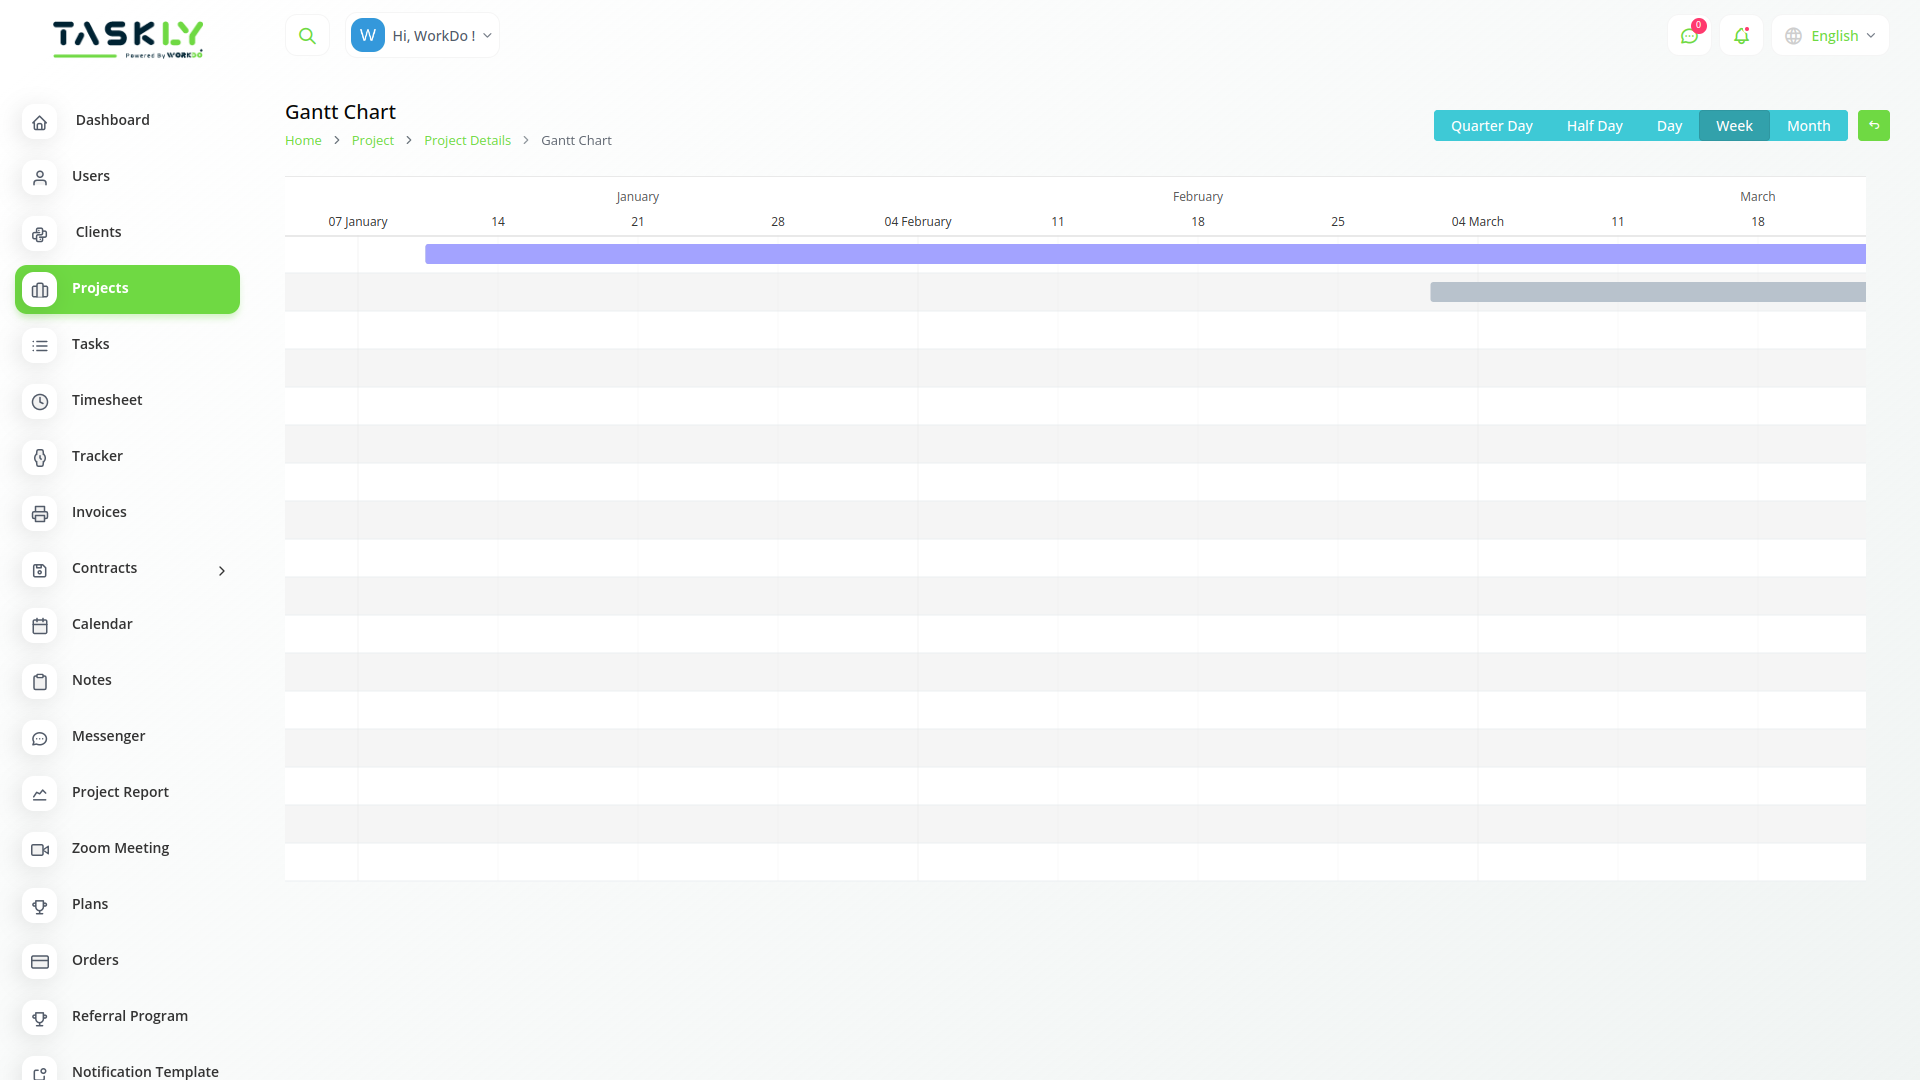Expand the Hi, WorkDo user menu
The width and height of the screenshot is (1920, 1080).
tap(422, 34)
